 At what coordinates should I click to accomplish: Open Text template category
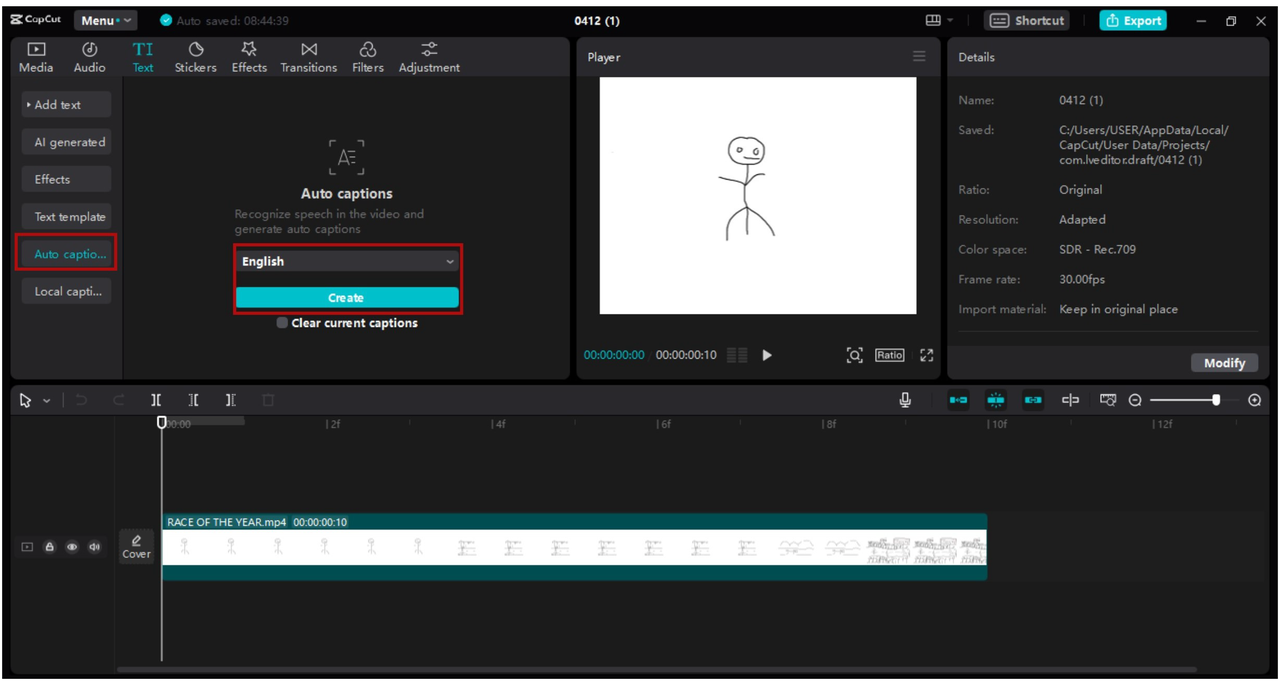coord(66,216)
